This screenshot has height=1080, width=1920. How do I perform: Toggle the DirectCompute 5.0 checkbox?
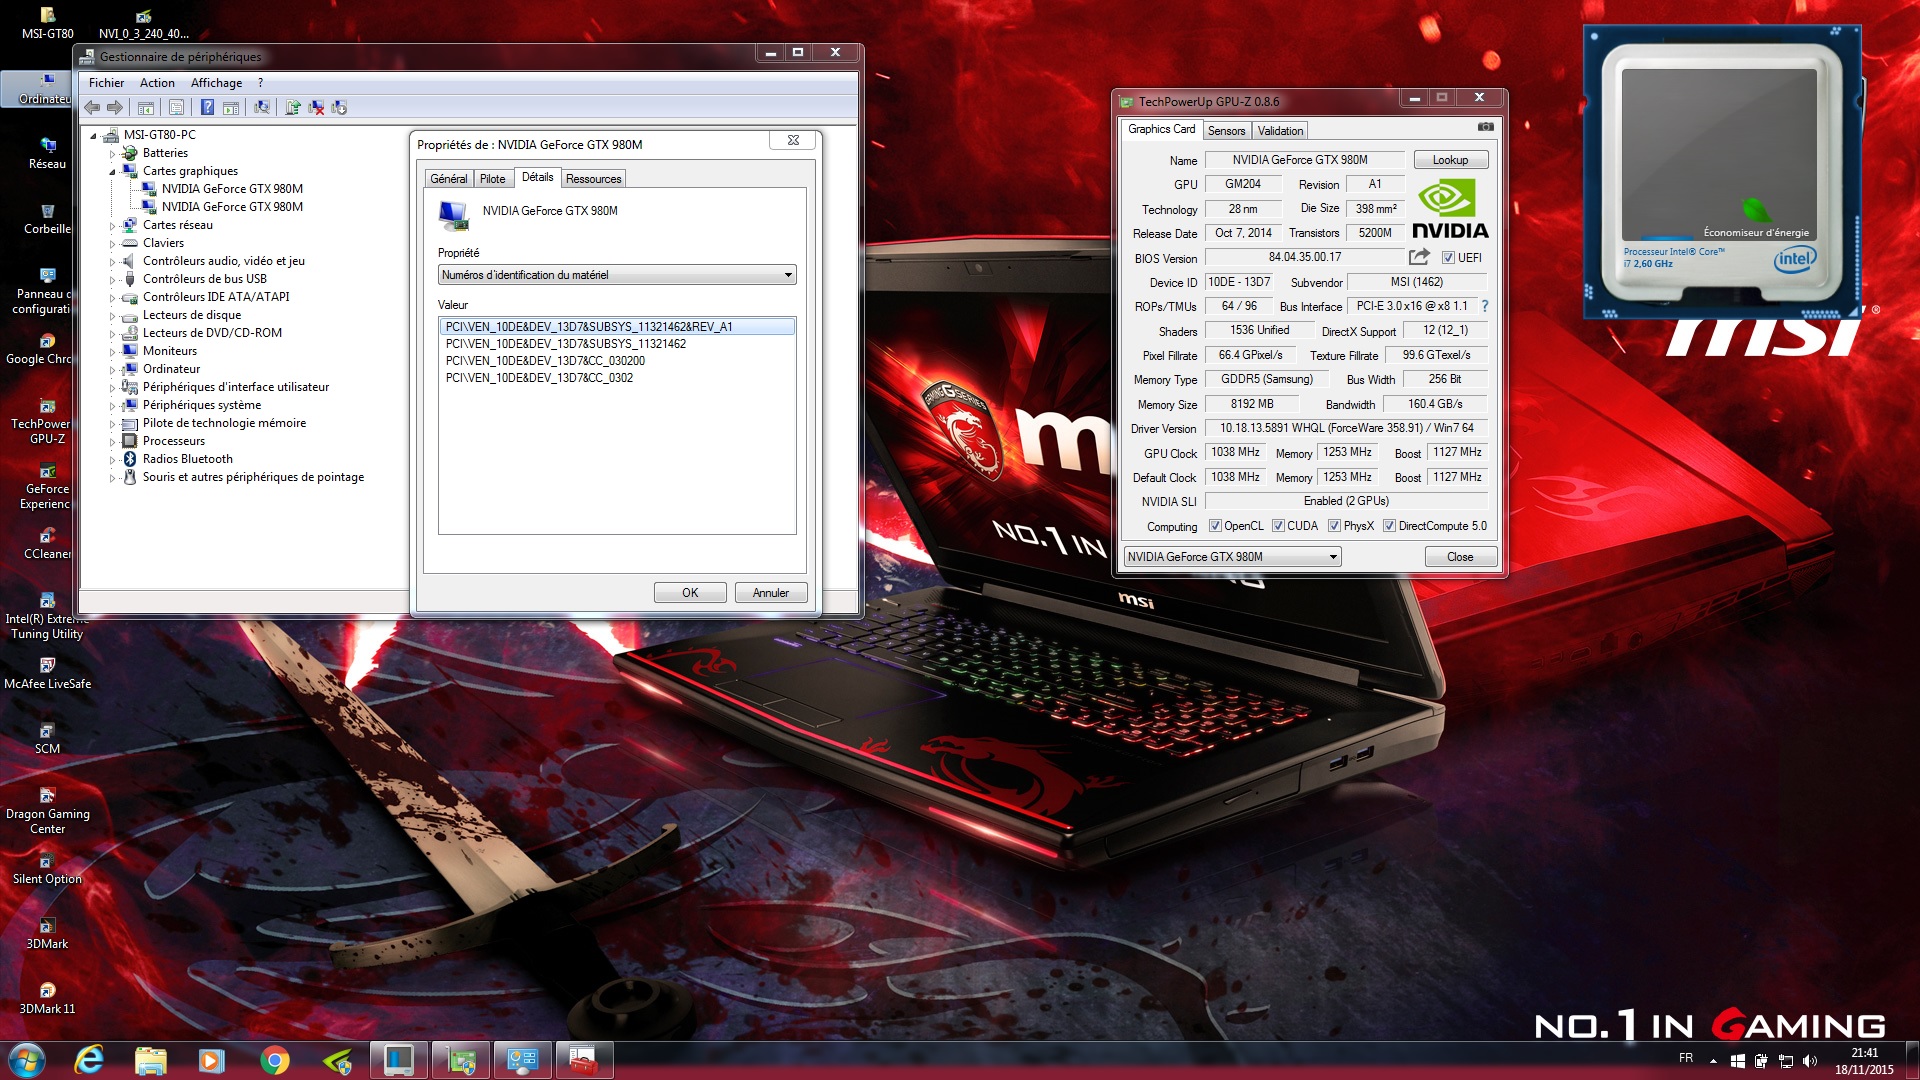click(1389, 526)
